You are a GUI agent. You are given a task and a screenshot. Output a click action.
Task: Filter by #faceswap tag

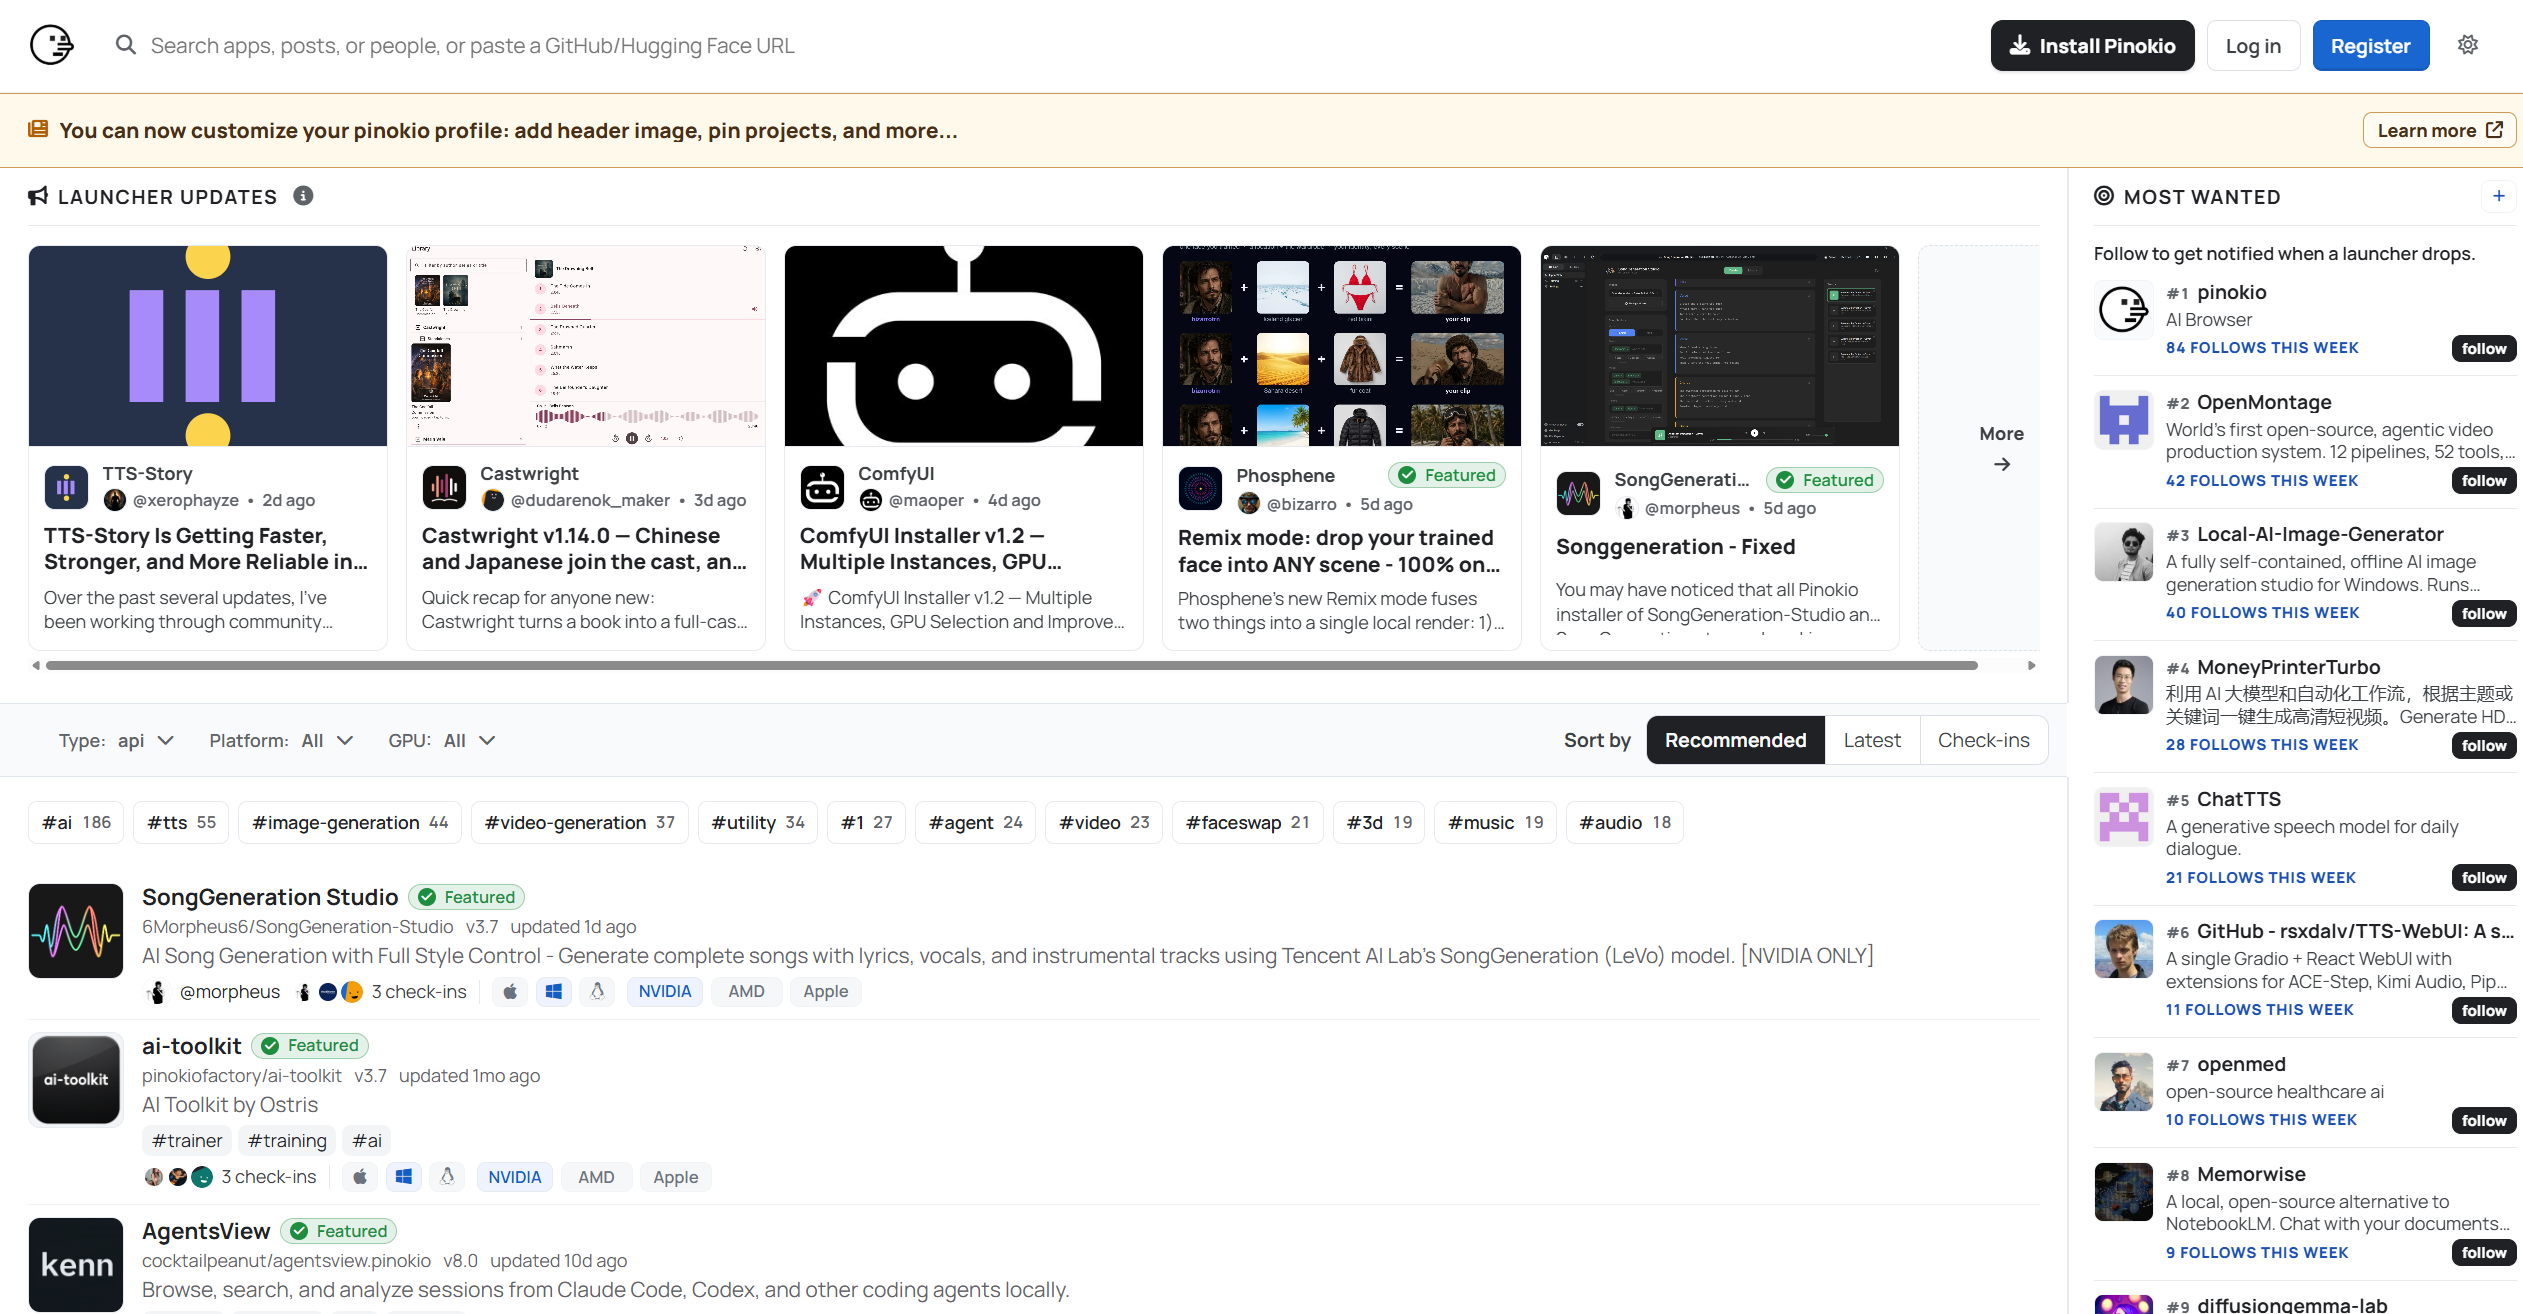[1247, 822]
